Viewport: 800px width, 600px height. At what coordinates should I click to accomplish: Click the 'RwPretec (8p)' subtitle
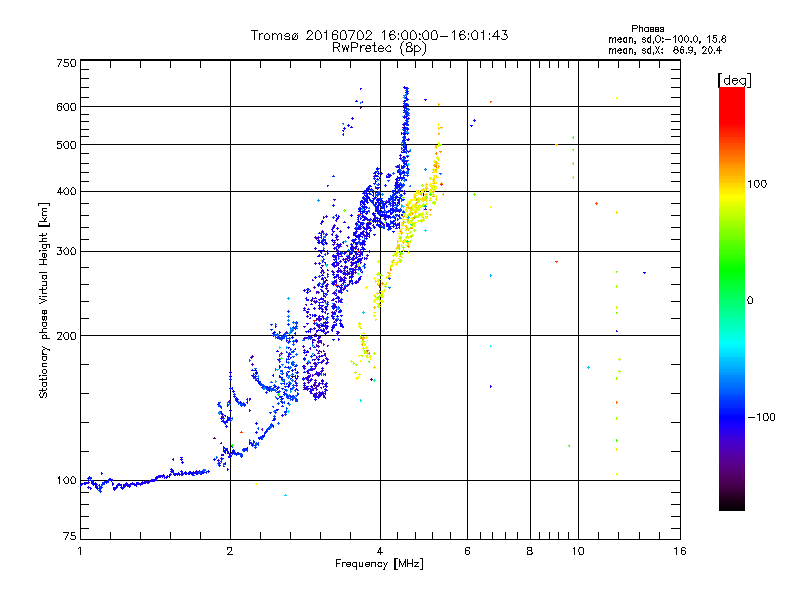click(x=379, y=48)
